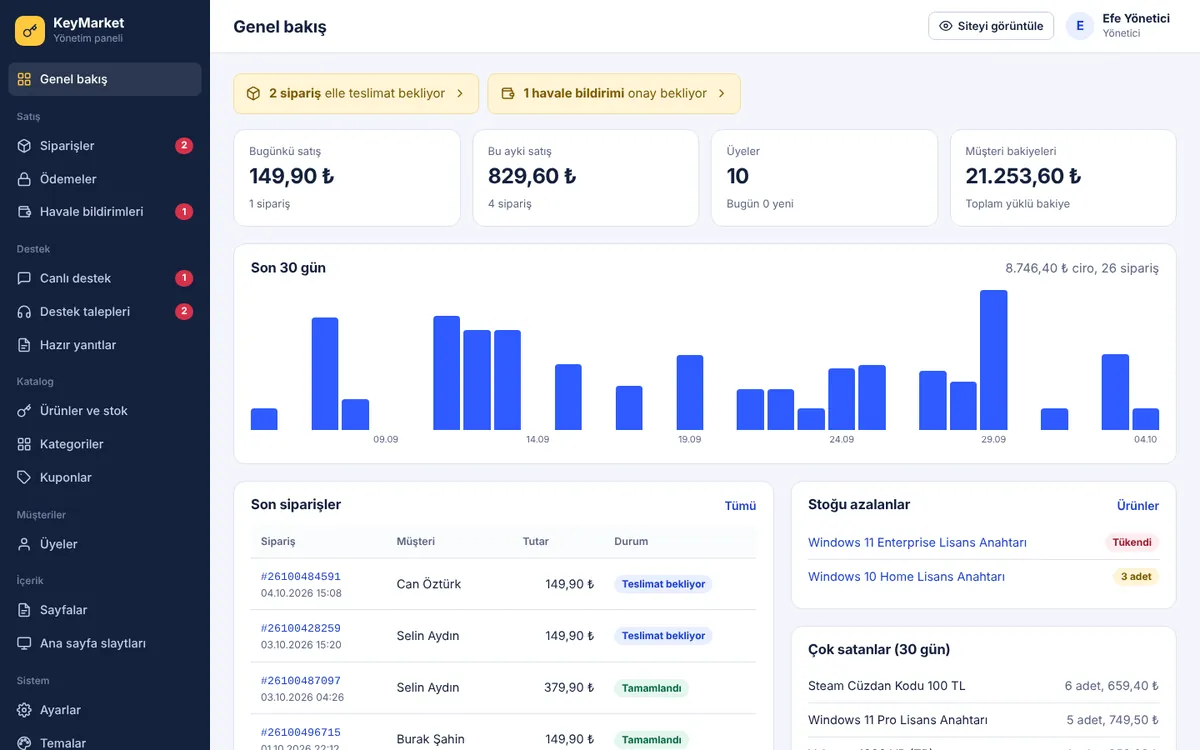
Task: Open order #26100484591
Action: pyautogui.click(x=301, y=577)
